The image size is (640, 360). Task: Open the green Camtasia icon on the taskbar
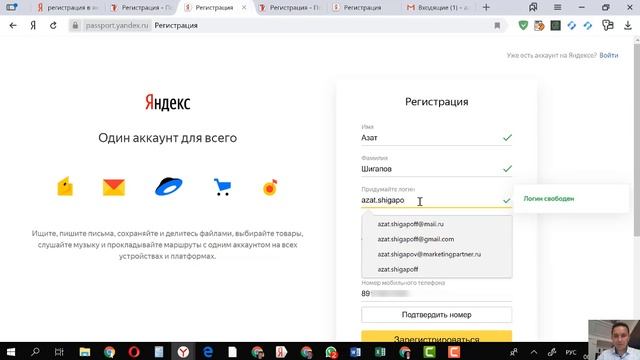pyautogui.click(x=429, y=351)
